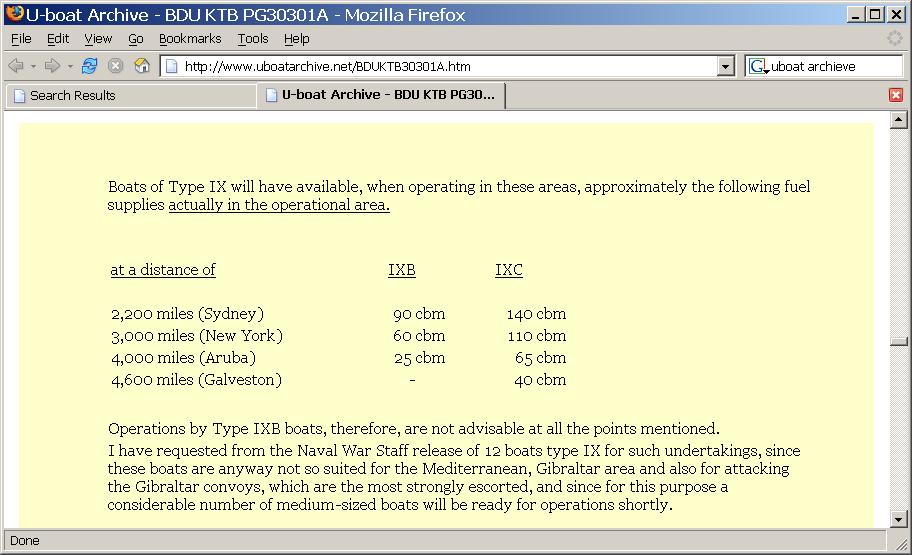Click the '65 cbm' value
912x555 pixels.
540,358
